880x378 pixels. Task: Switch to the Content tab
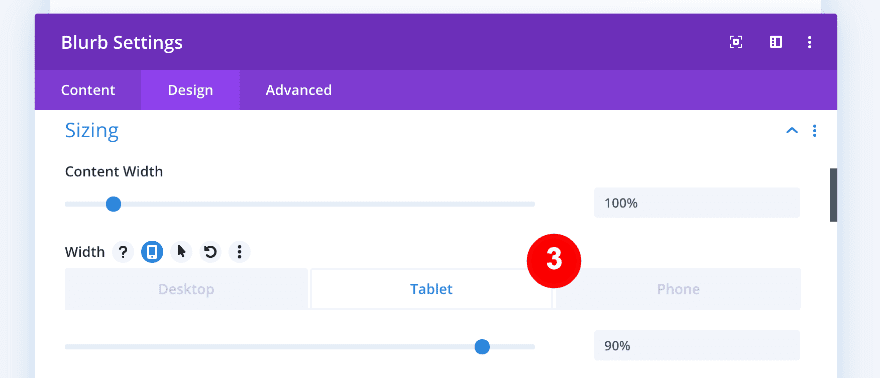(88, 90)
